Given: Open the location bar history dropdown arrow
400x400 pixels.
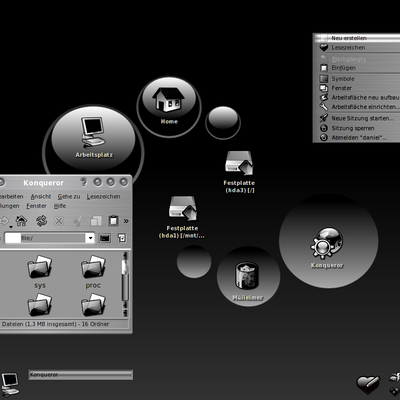Looking at the screenshot, I should coord(90,238).
